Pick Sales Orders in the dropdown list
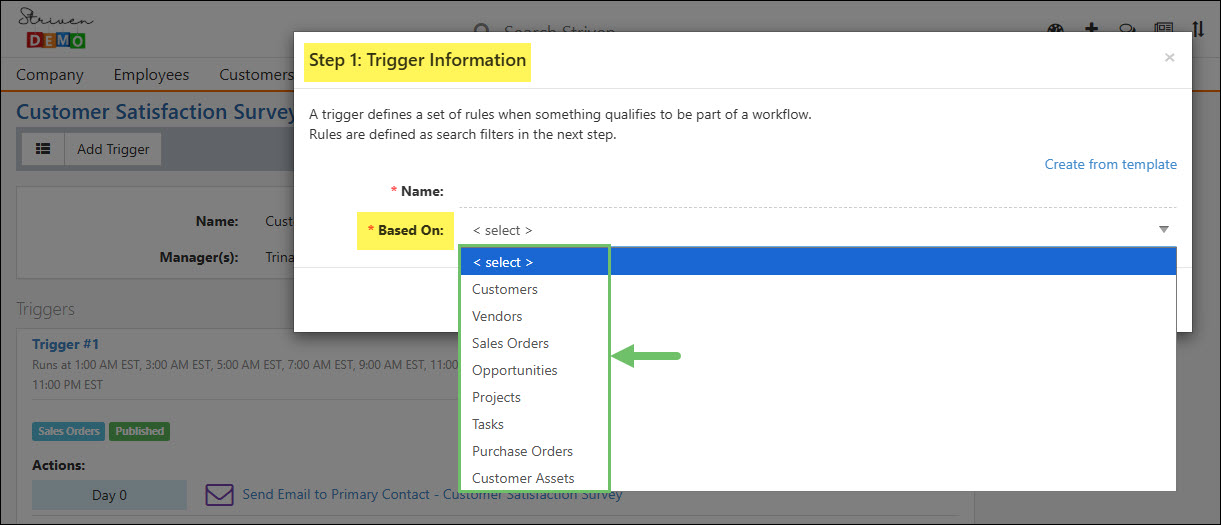This screenshot has height=525, width=1221. 817,343
